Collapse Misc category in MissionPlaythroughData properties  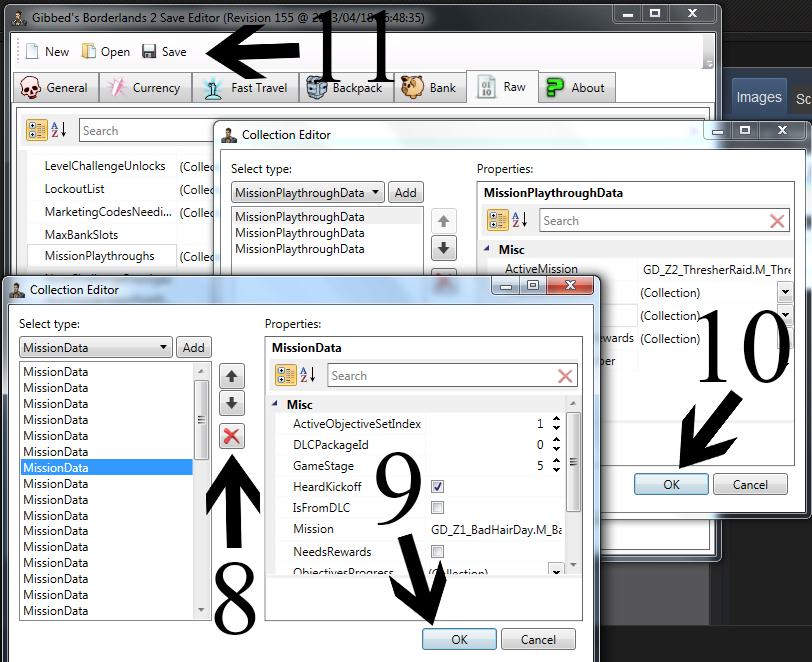click(487, 249)
